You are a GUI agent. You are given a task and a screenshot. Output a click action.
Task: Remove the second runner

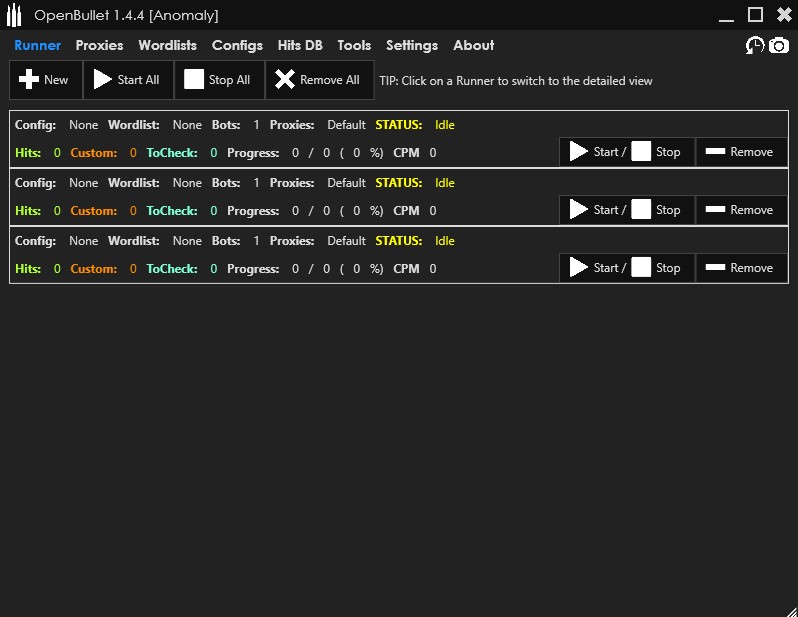click(742, 210)
